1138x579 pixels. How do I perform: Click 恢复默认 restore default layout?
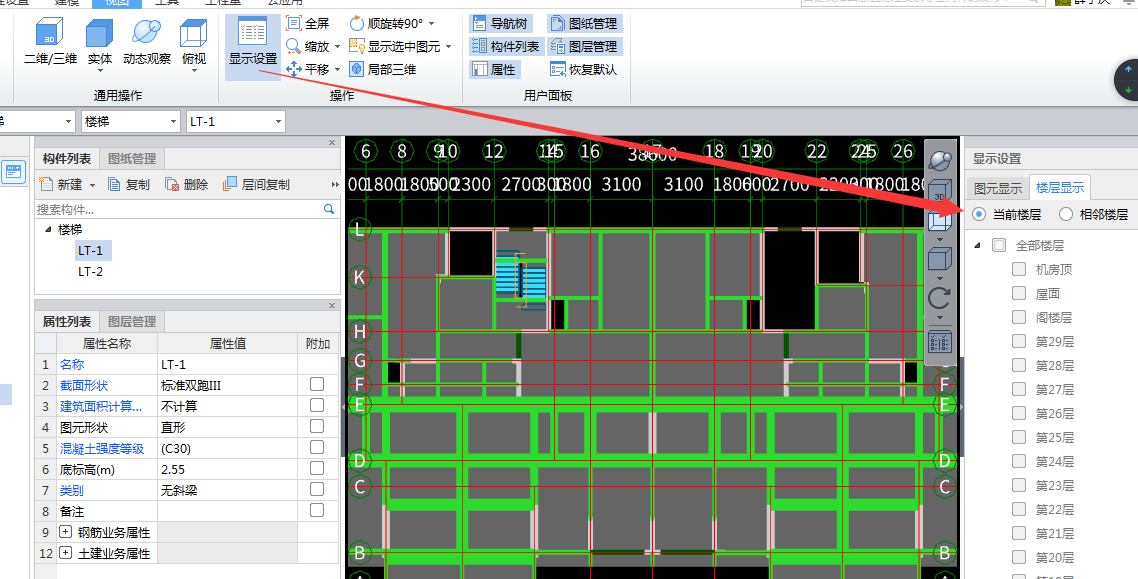(584, 69)
